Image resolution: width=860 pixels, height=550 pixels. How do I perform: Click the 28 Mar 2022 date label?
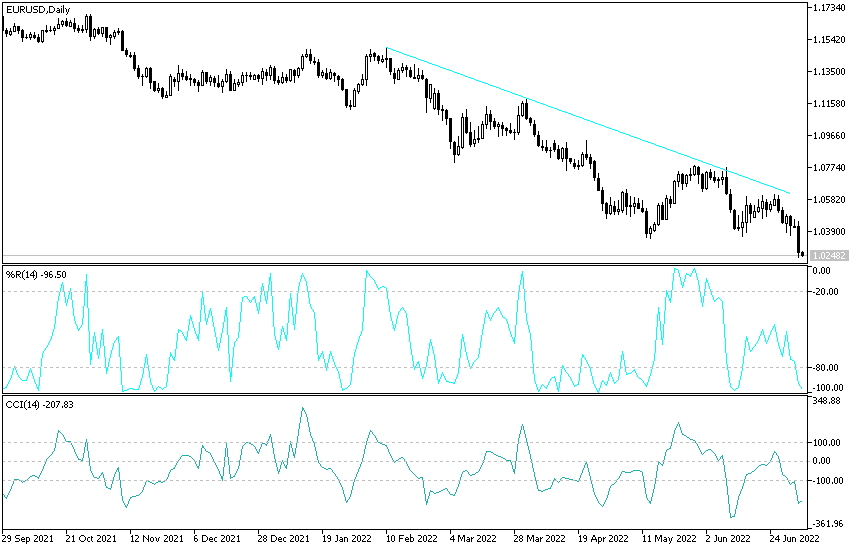pos(540,538)
